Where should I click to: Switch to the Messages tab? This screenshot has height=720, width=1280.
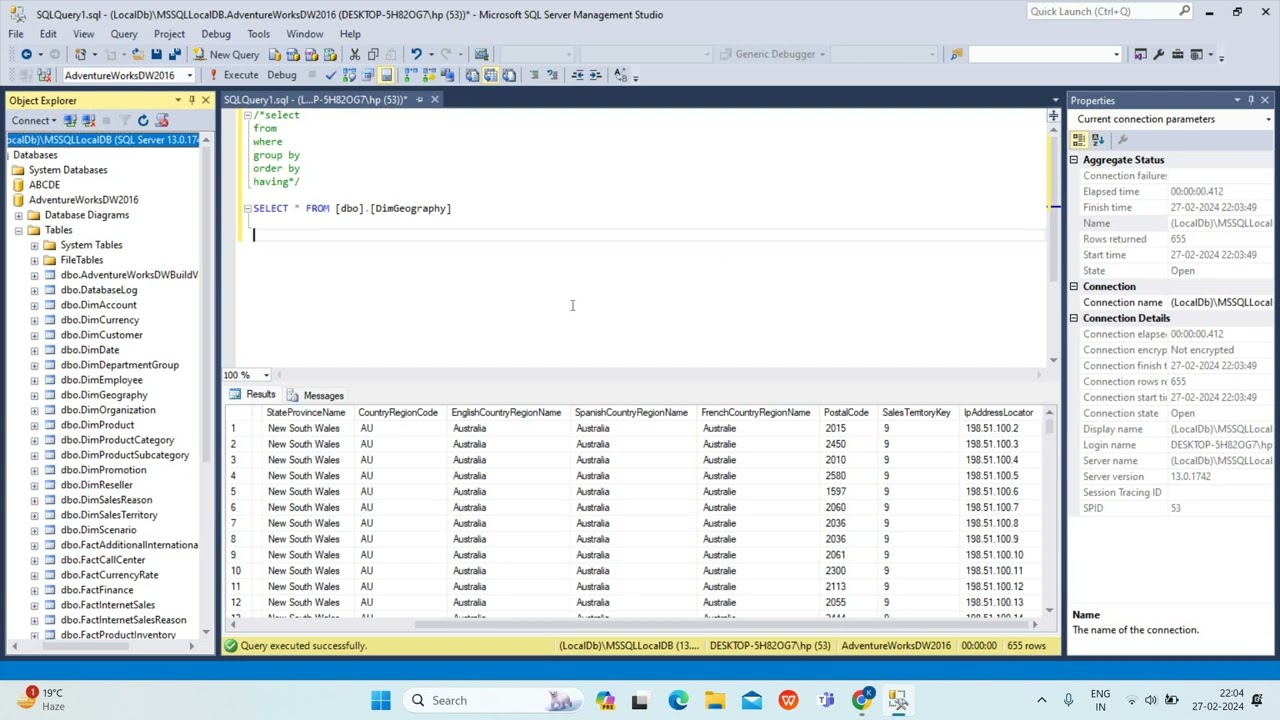point(315,395)
